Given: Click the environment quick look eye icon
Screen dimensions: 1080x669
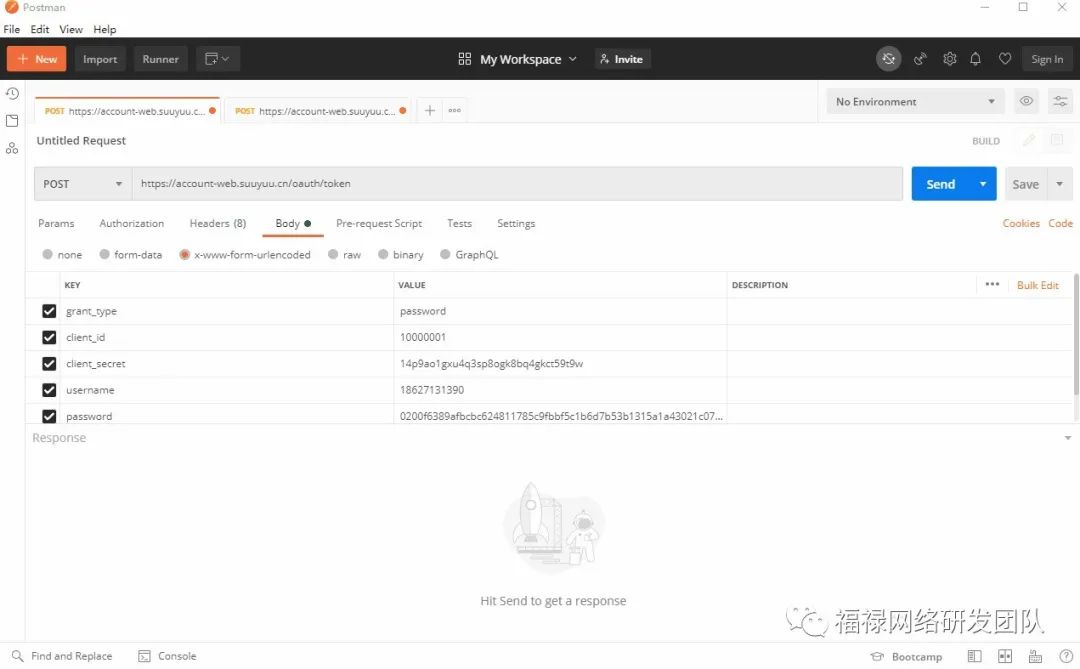Looking at the screenshot, I should pyautogui.click(x=1026, y=101).
